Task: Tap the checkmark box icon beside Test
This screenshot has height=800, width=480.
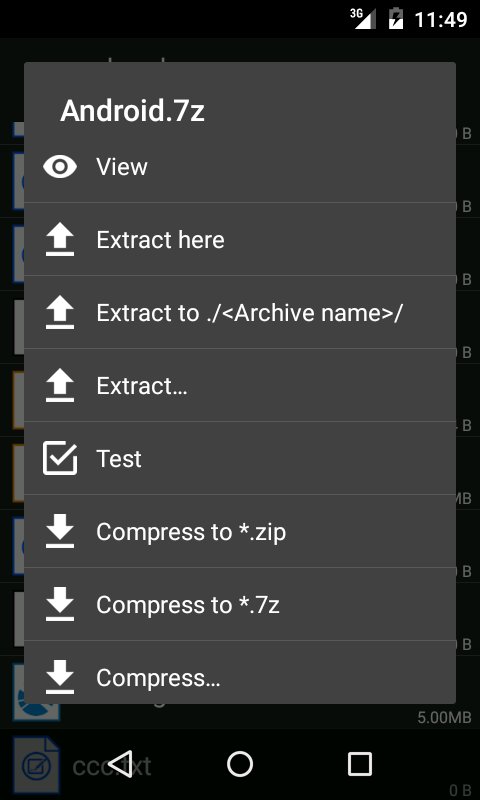Action: [60, 458]
